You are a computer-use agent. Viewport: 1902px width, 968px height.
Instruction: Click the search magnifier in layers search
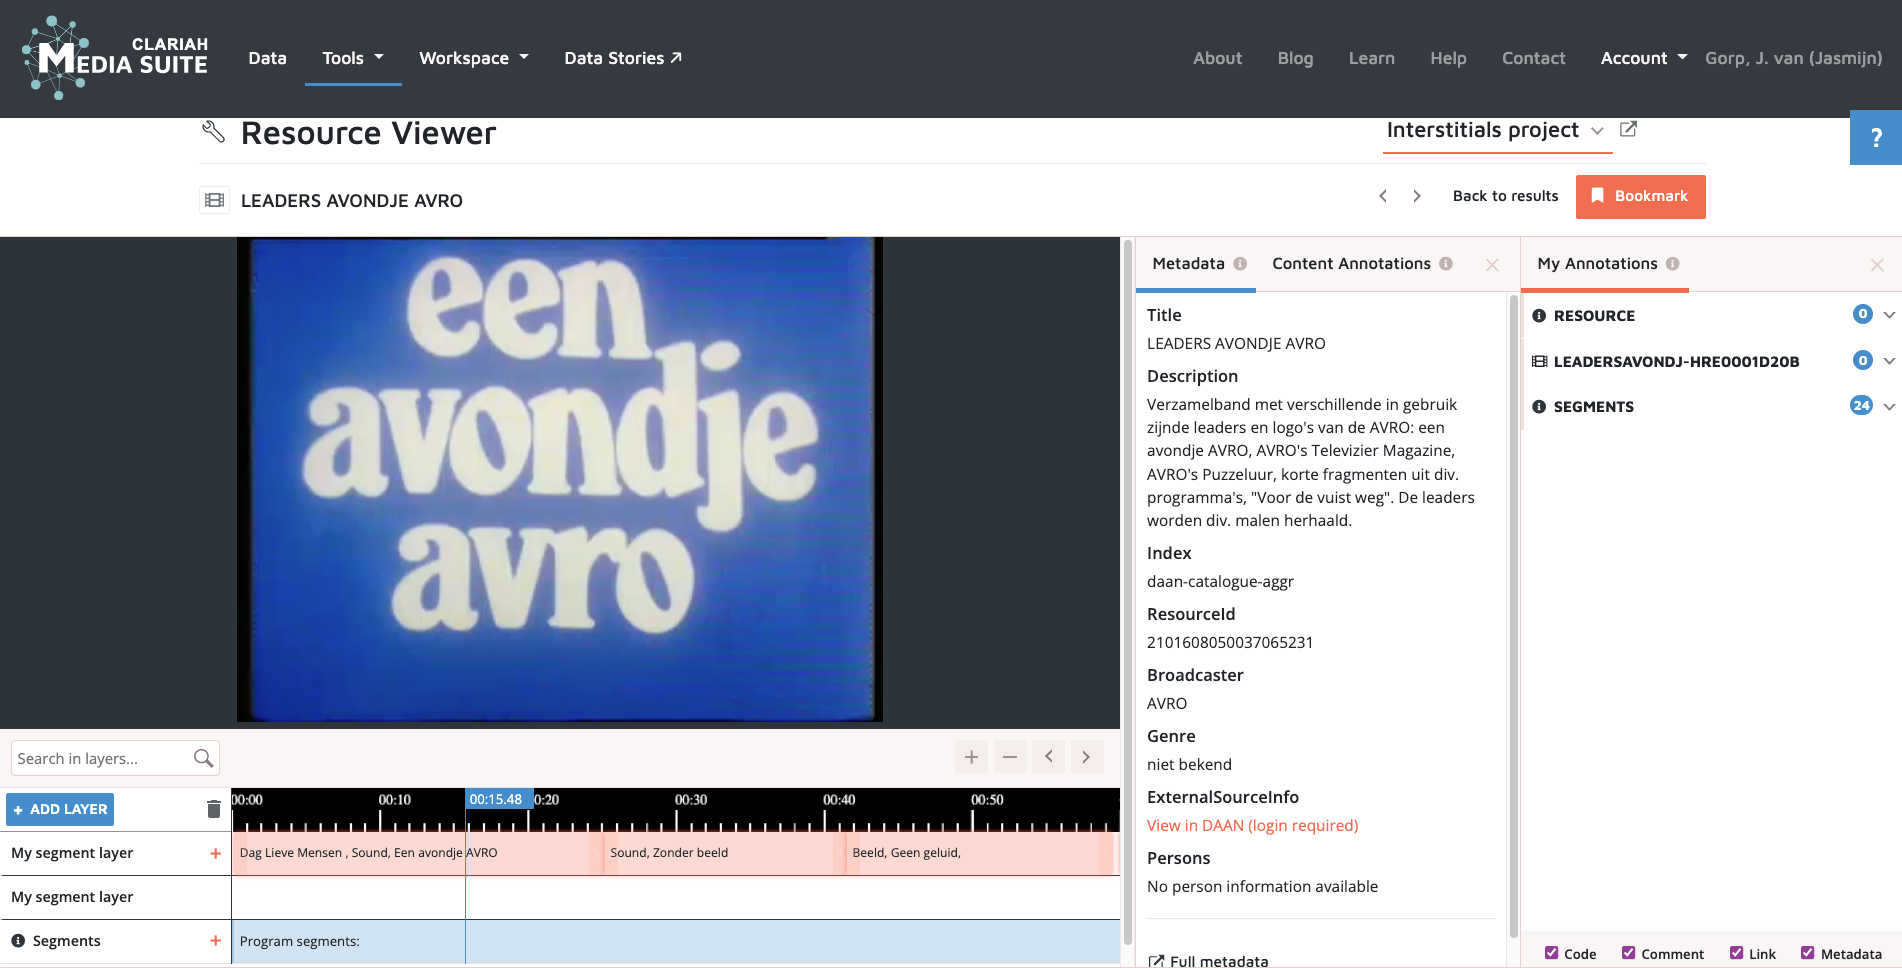[x=203, y=759]
